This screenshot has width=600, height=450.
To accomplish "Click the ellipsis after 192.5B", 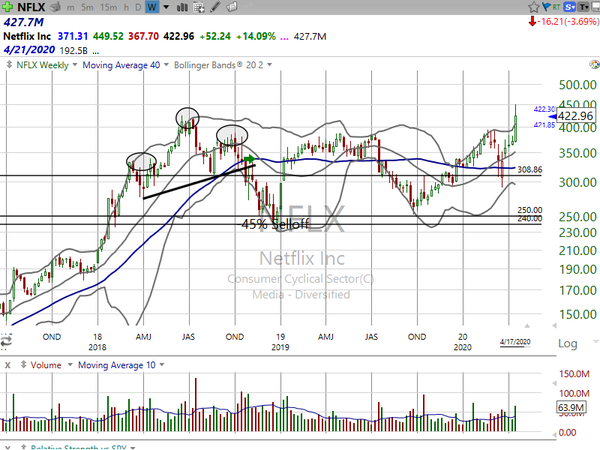I will click(96, 52).
